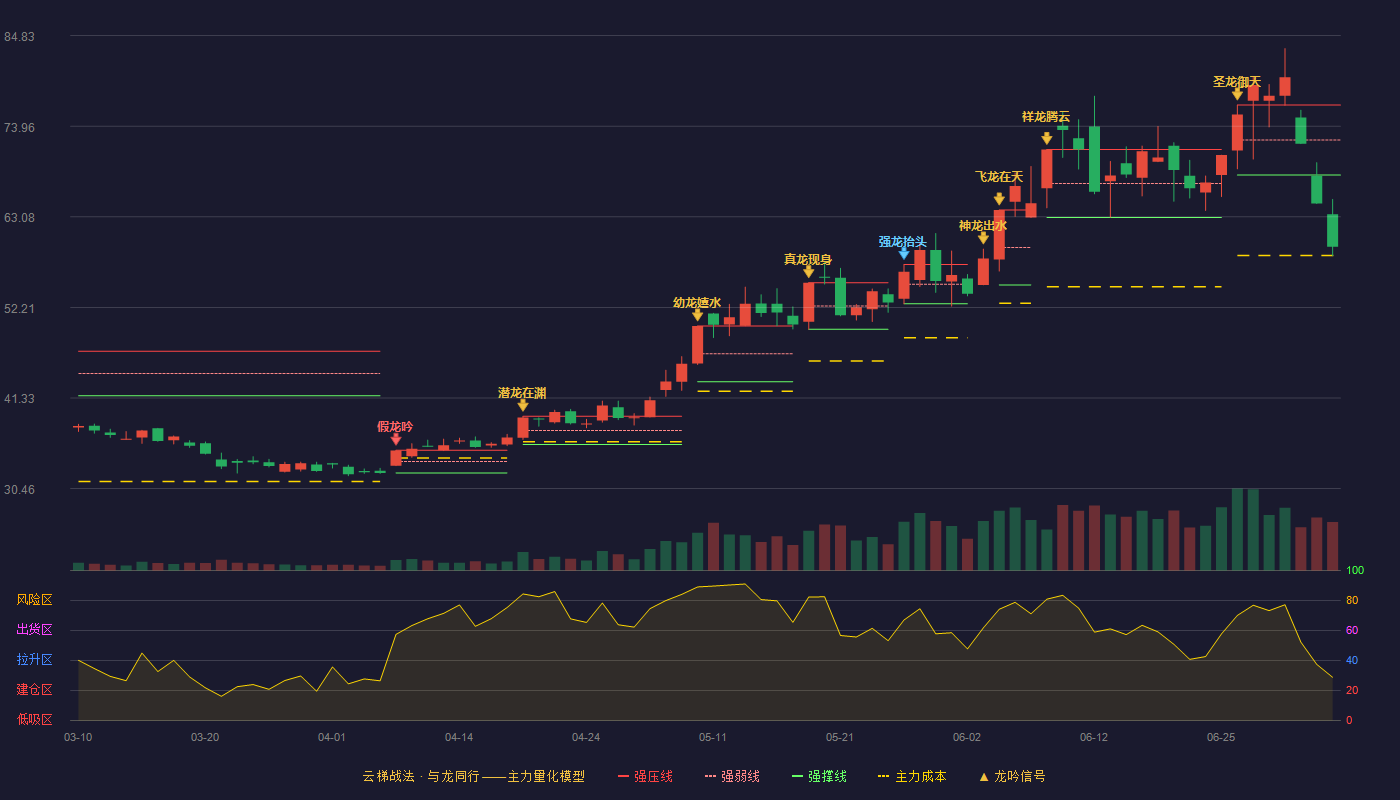Click the magenta 60 indicator scale value
The width and height of the screenshot is (1400, 800).
tap(1352, 631)
